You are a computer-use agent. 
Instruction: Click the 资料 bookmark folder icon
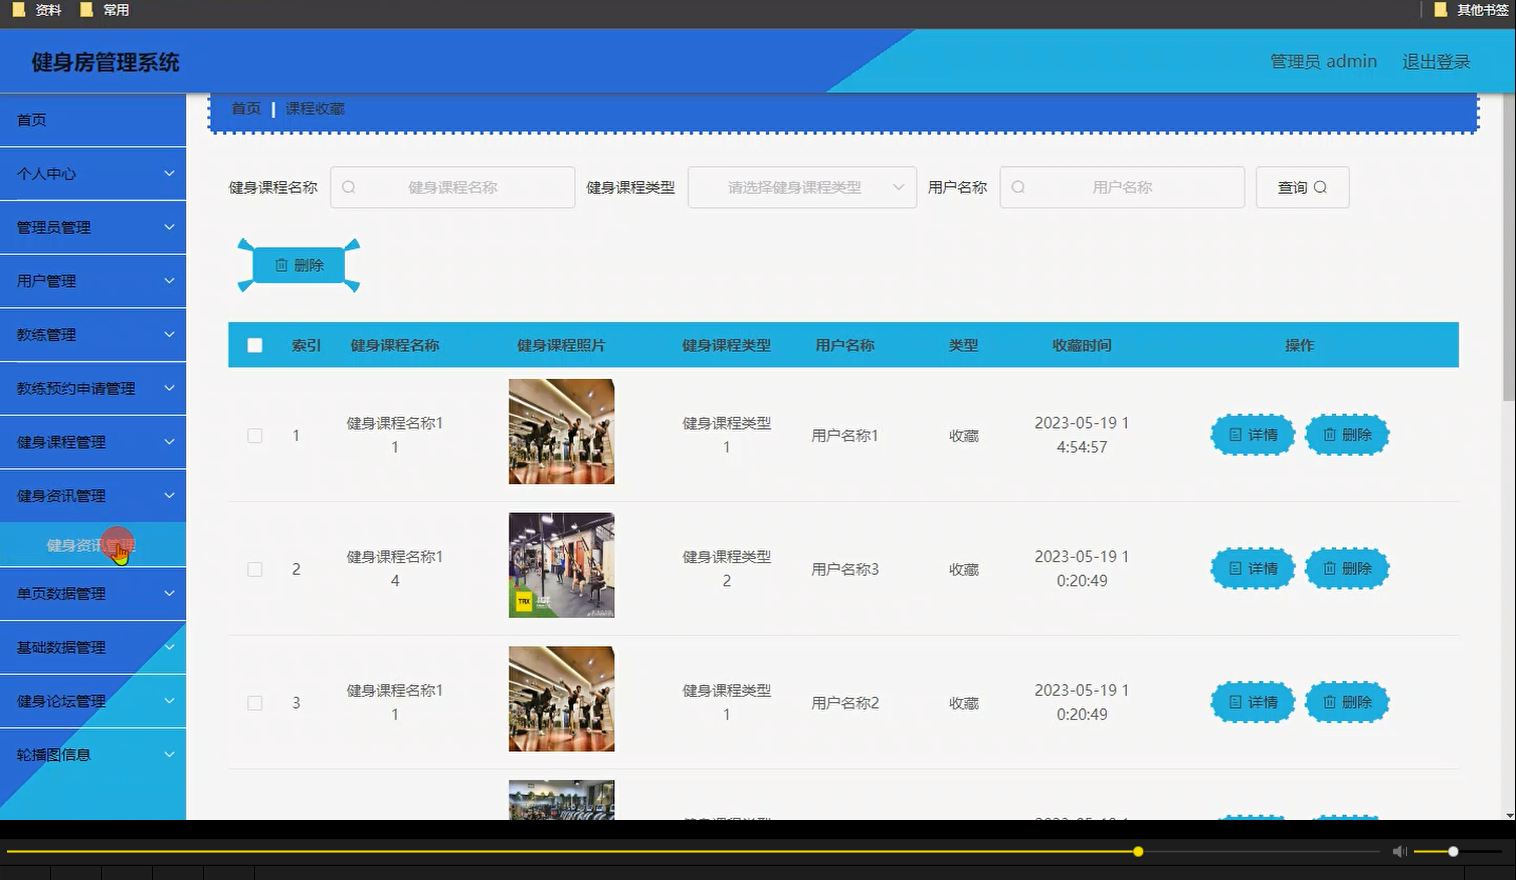pyautogui.click(x=18, y=9)
